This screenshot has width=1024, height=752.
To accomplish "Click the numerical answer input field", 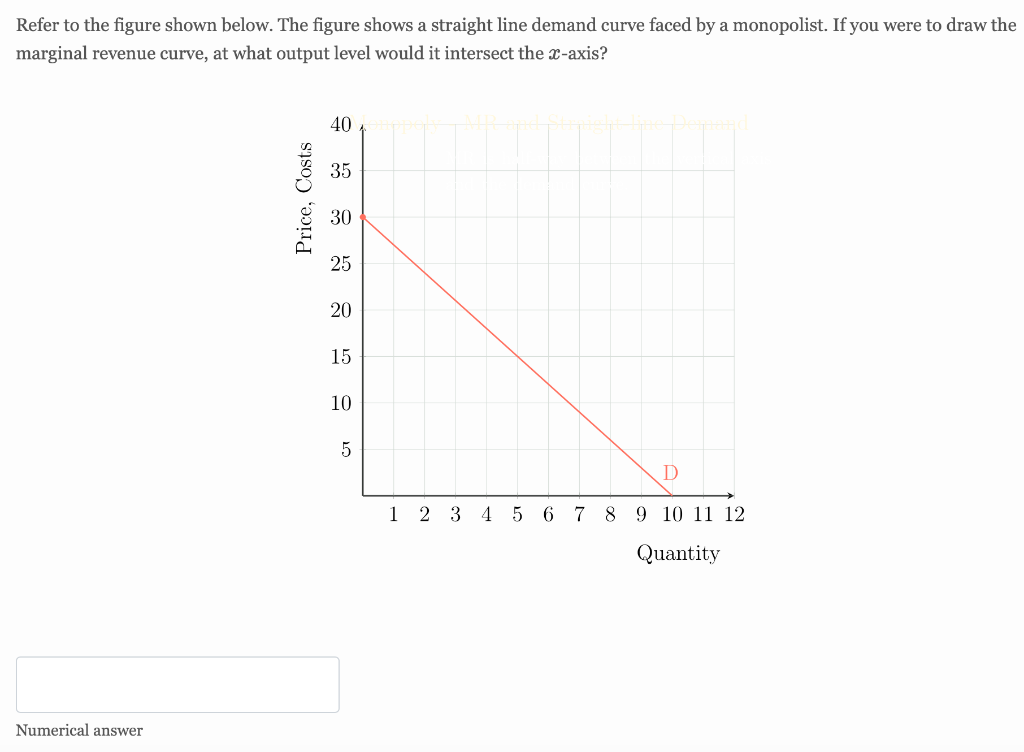I will tap(177, 684).
